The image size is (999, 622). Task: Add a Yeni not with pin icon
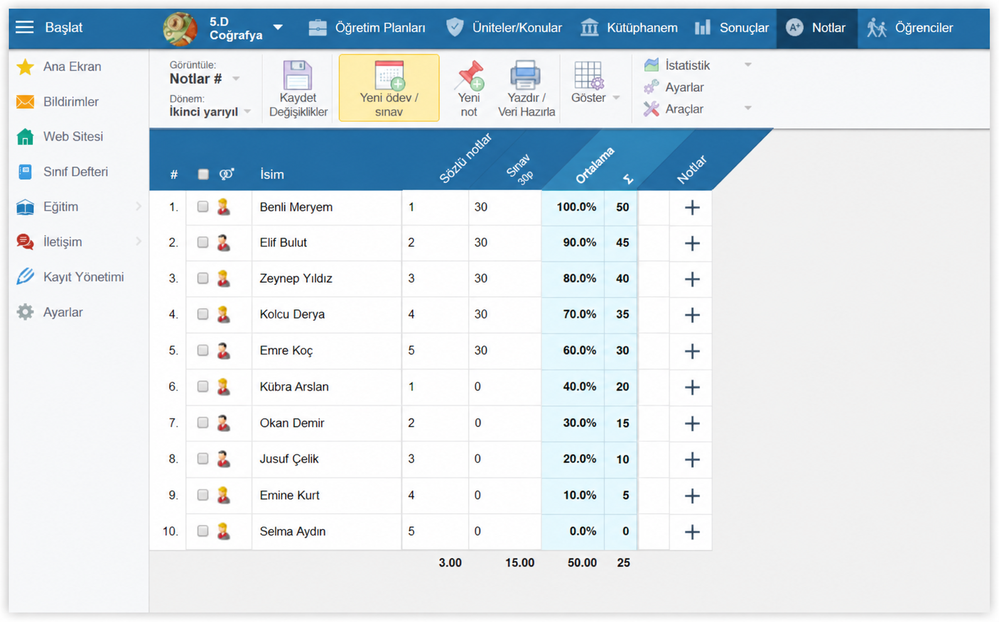pyautogui.click(x=469, y=75)
